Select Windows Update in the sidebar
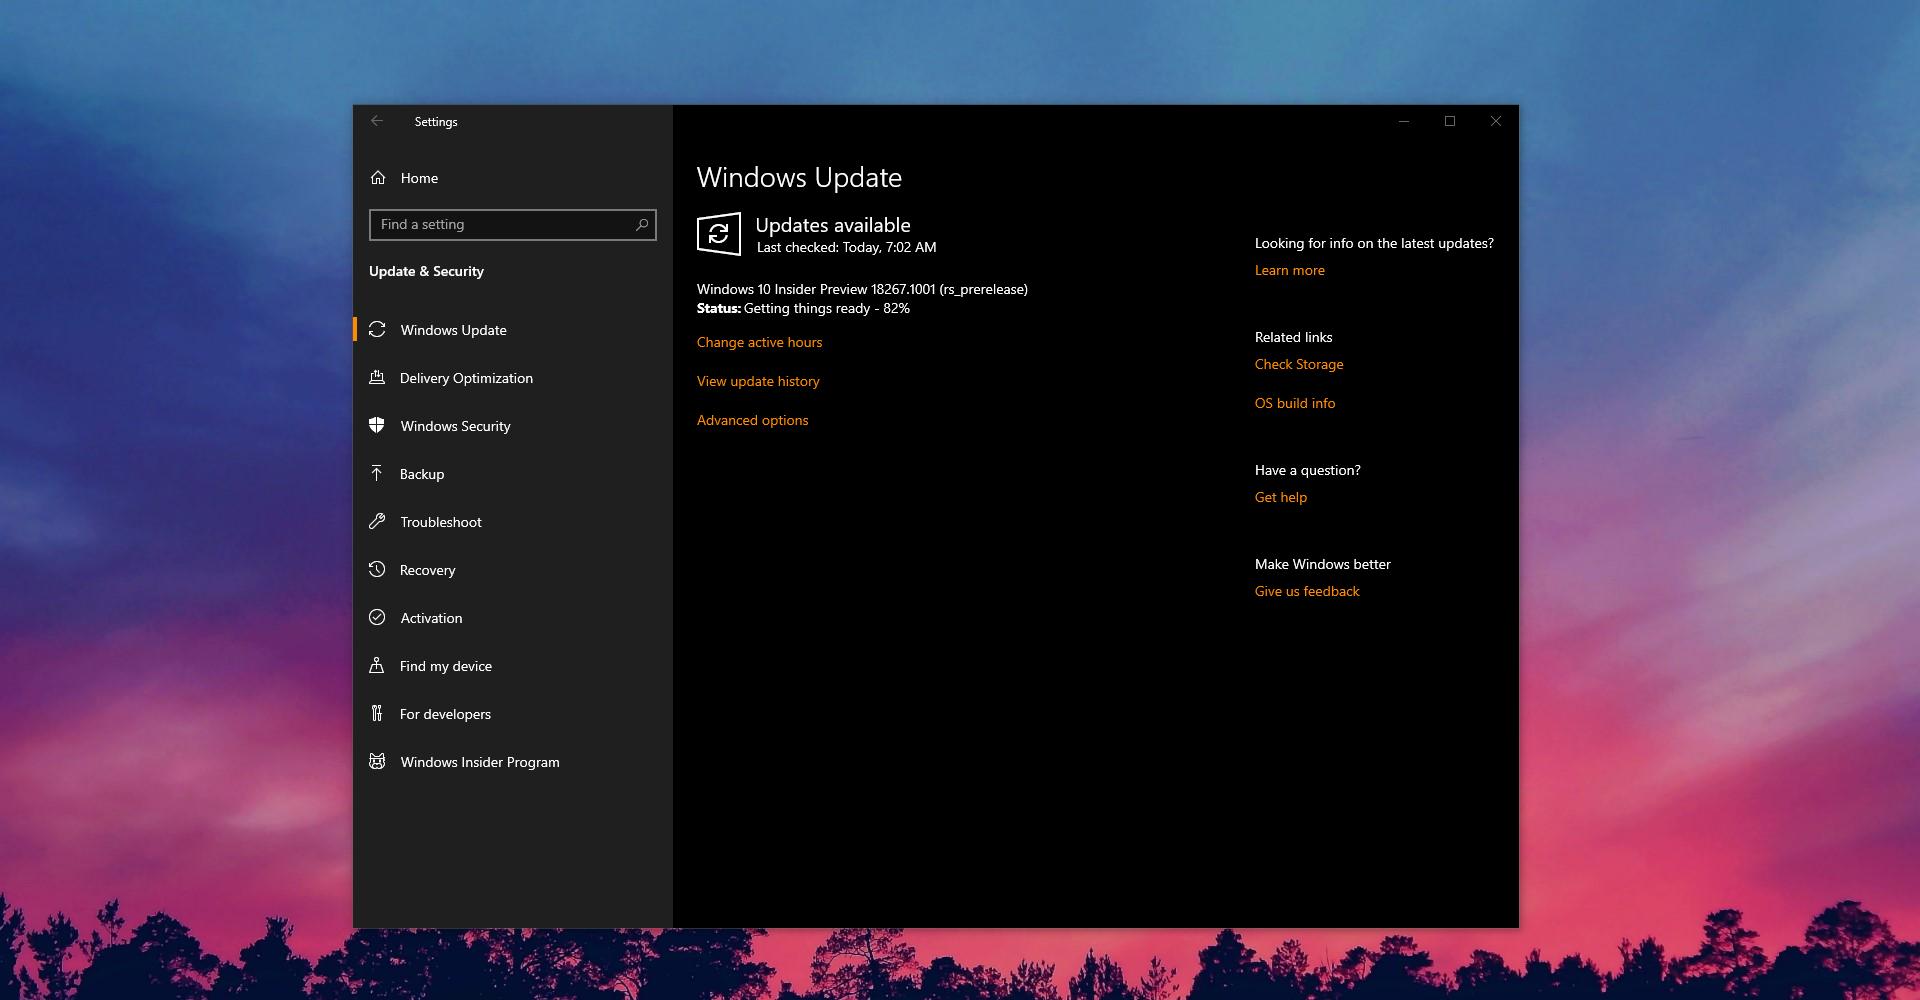Image resolution: width=1920 pixels, height=1000 pixels. 513,330
